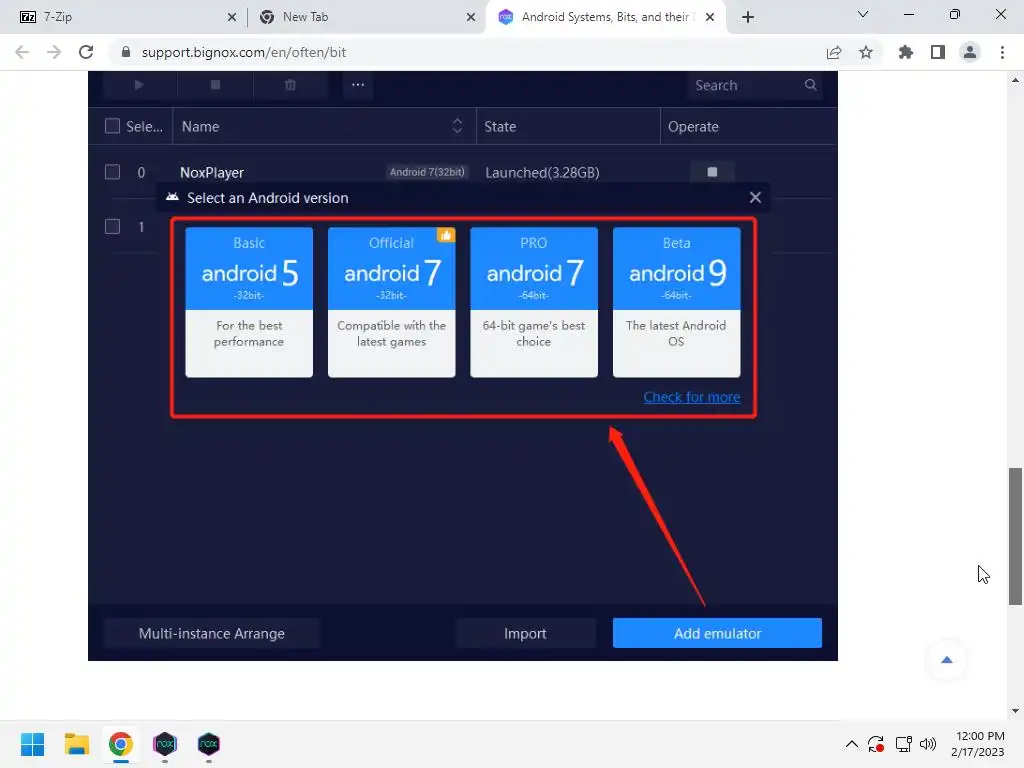The width and height of the screenshot is (1024, 768).
Task: Open the Windows Start menu
Action: (32, 744)
